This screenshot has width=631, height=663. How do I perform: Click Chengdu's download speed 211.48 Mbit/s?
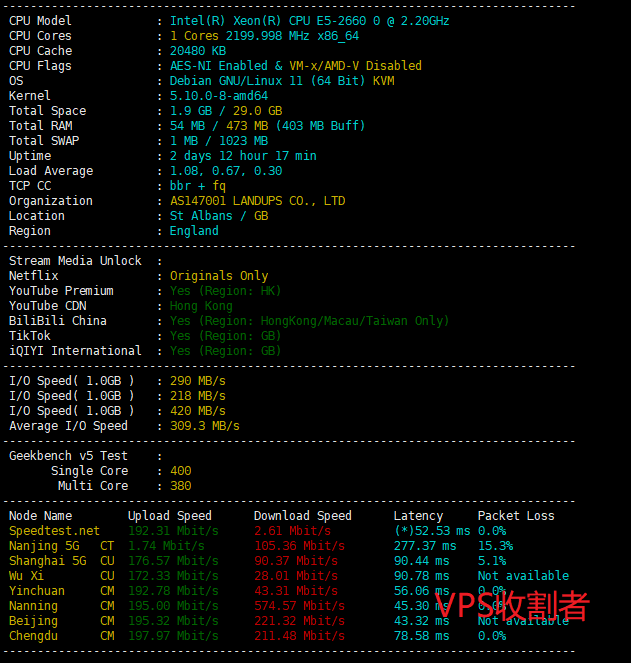(x=292, y=636)
